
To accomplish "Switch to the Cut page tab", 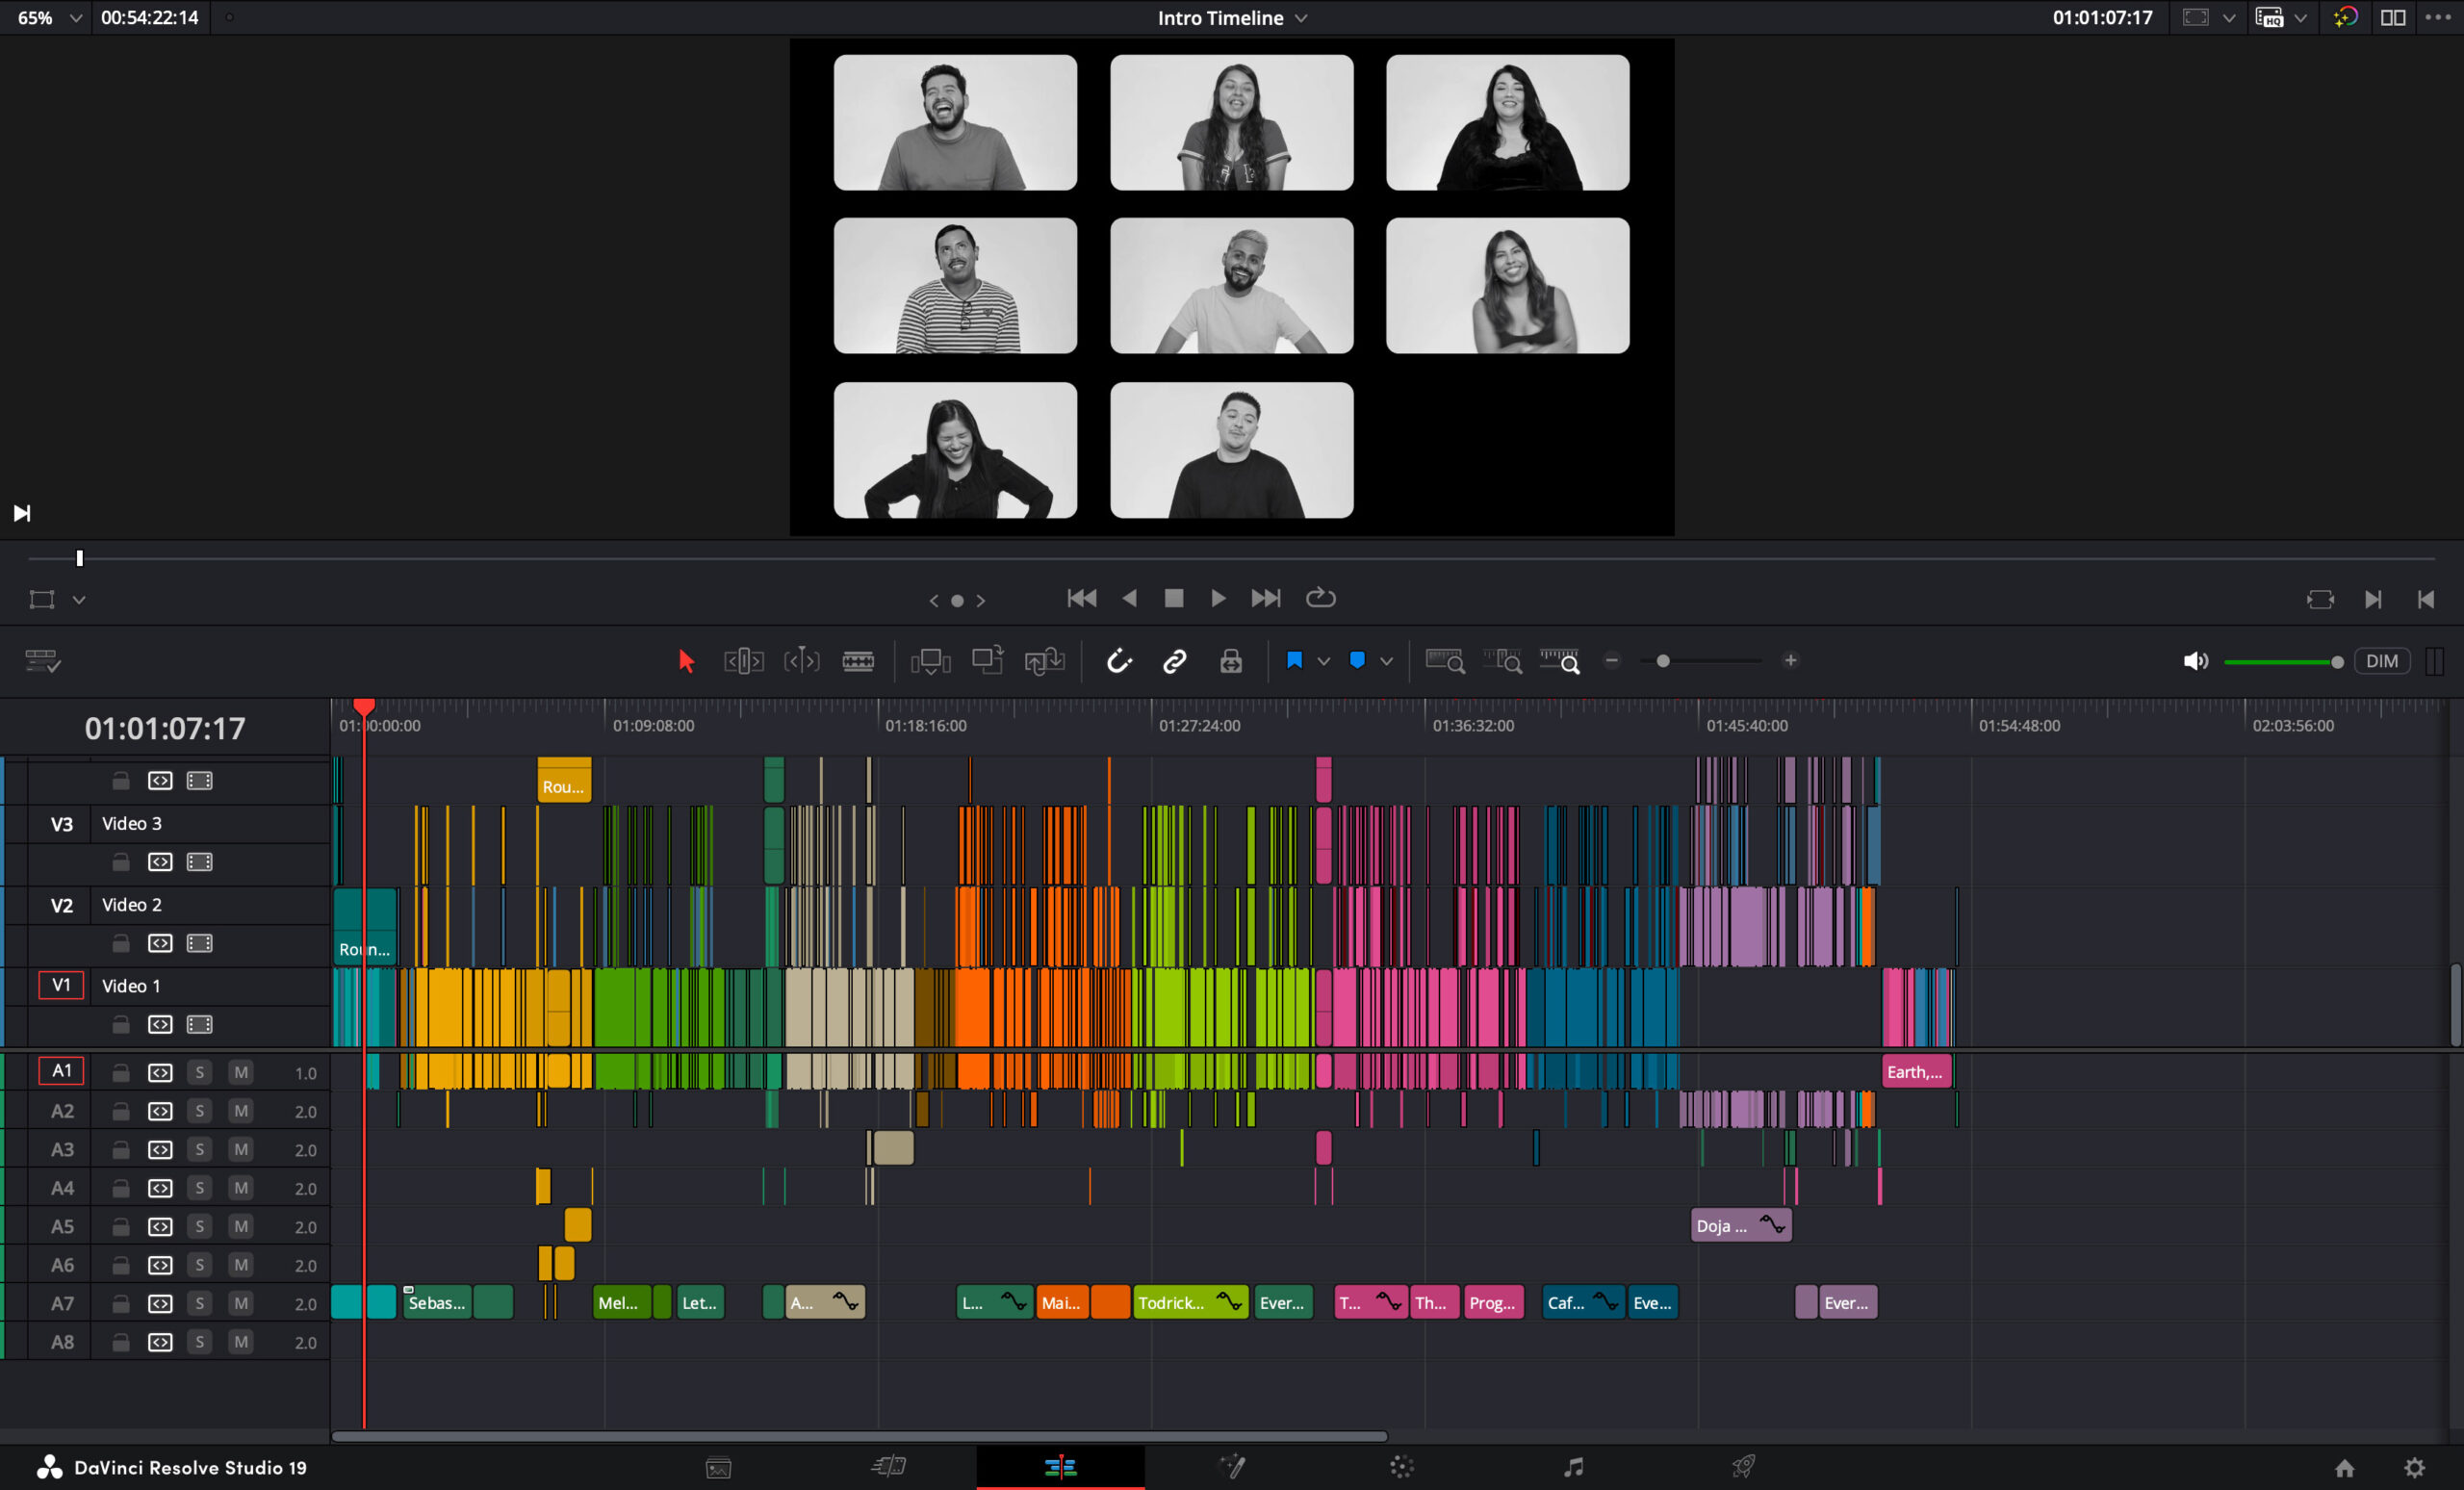I will (888, 1467).
